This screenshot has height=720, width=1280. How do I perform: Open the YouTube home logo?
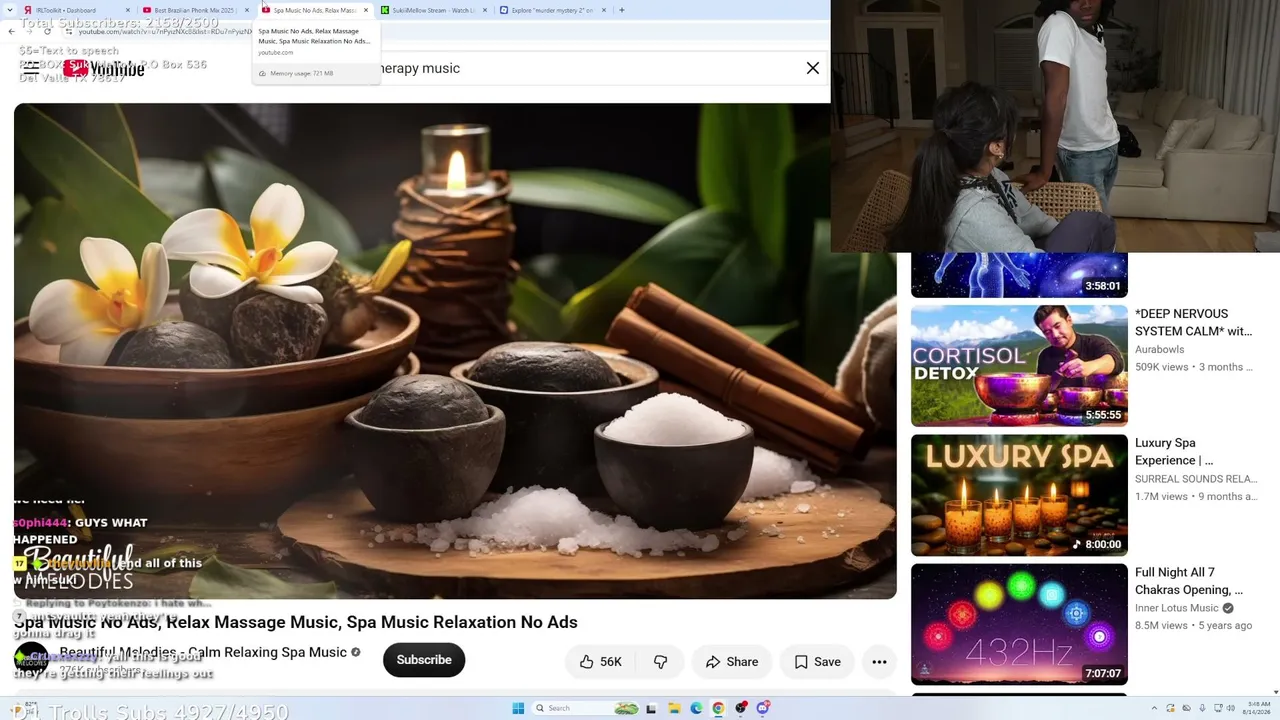103,69
